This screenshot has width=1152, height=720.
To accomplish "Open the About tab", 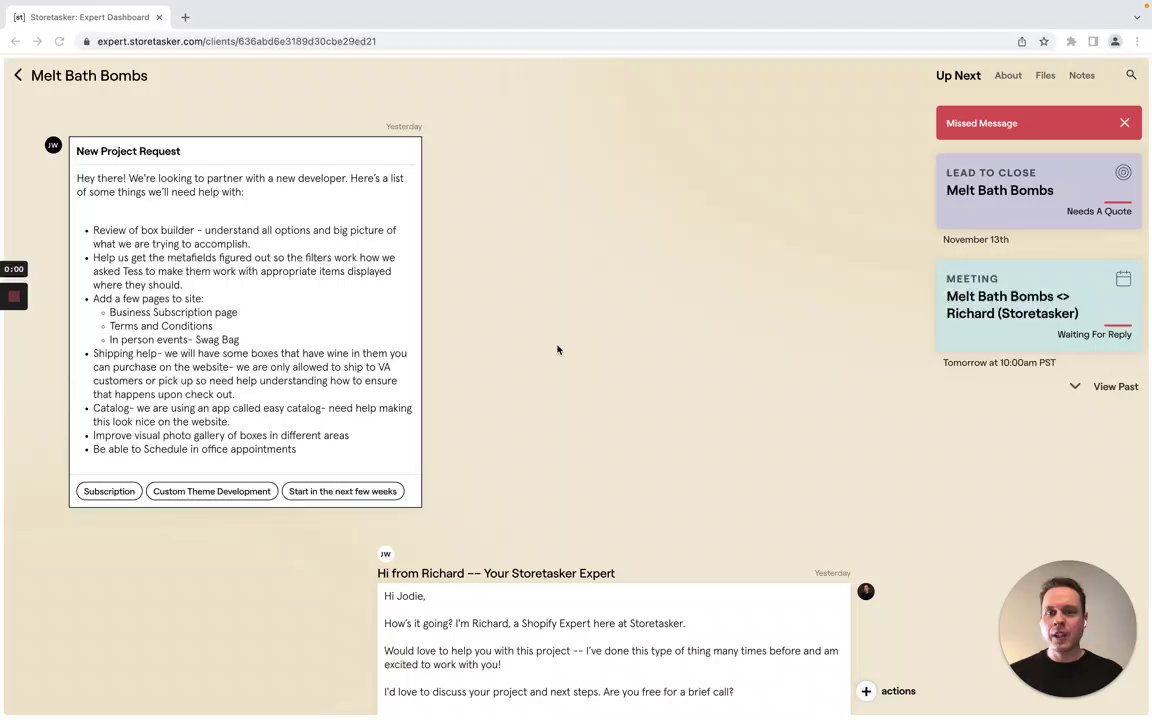I will click(x=1008, y=75).
